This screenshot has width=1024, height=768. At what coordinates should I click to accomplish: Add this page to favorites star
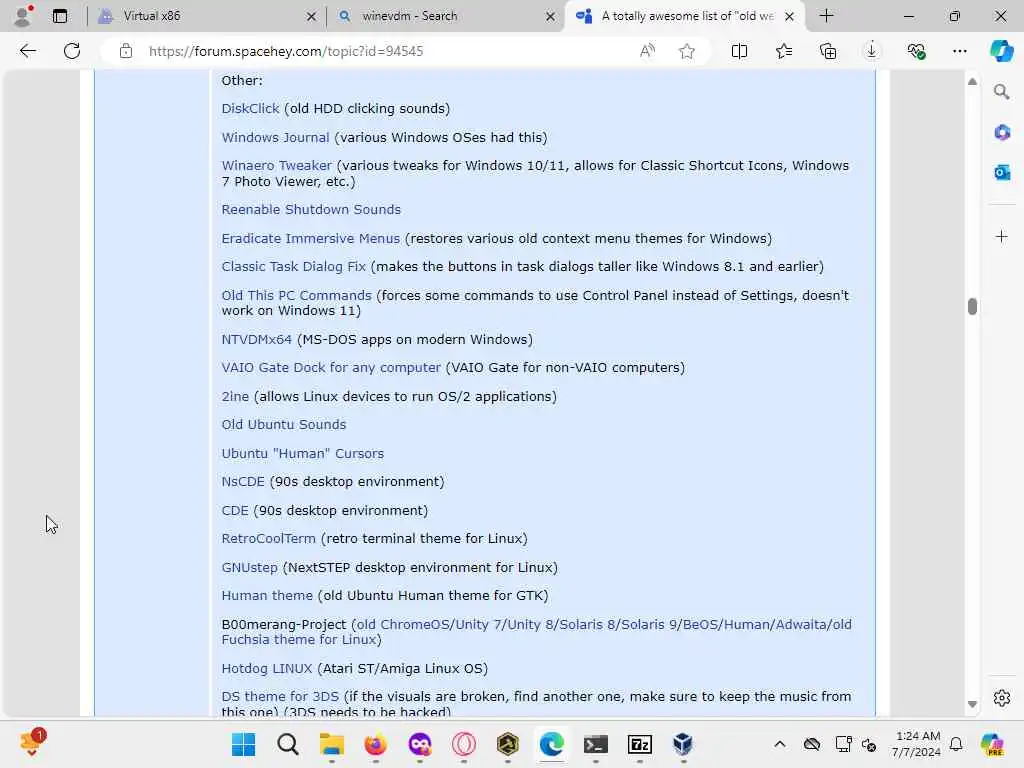686,51
